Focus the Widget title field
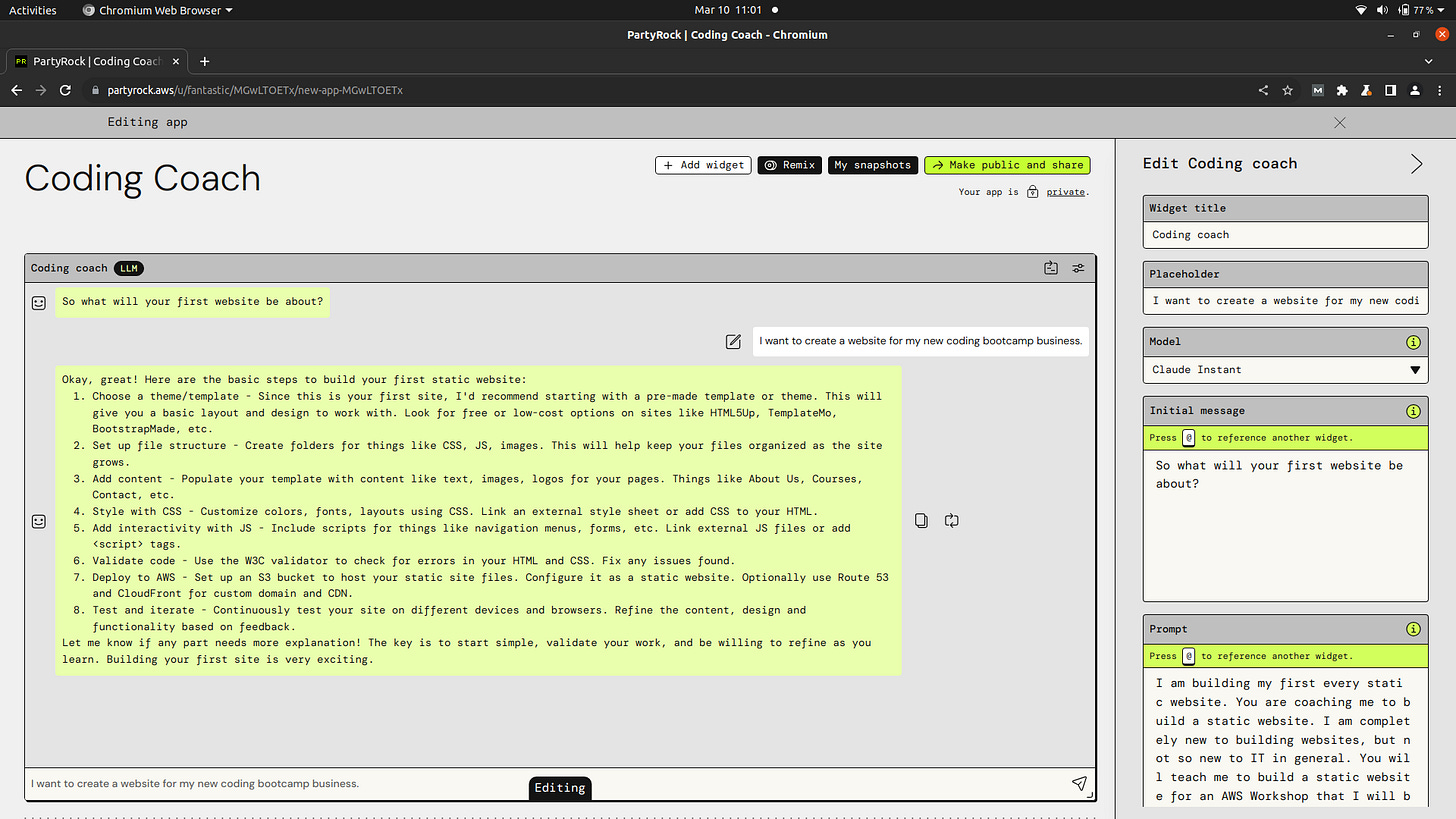Viewport: 1456px width, 819px height. (1285, 235)
